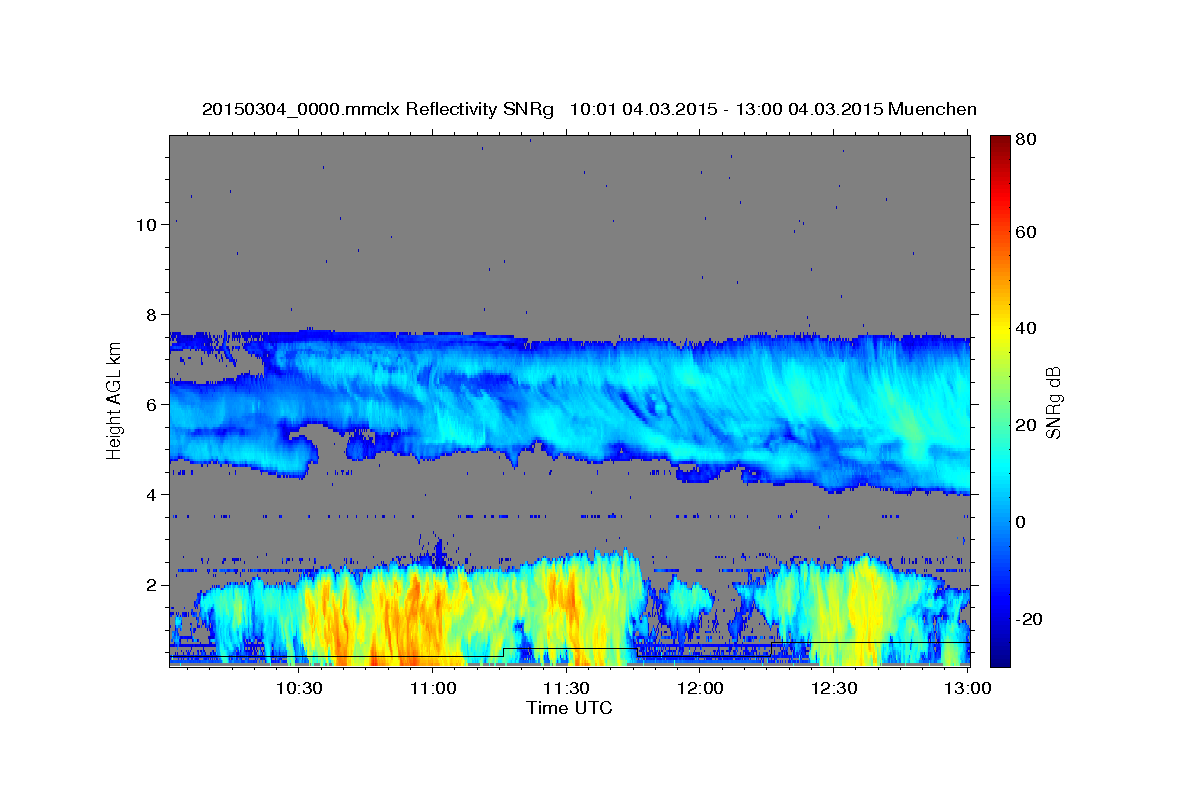The image size is (1200, 800).
Task: Click the 11:30 time tick label
Action: pyautogui.click(x=567, y=688)
